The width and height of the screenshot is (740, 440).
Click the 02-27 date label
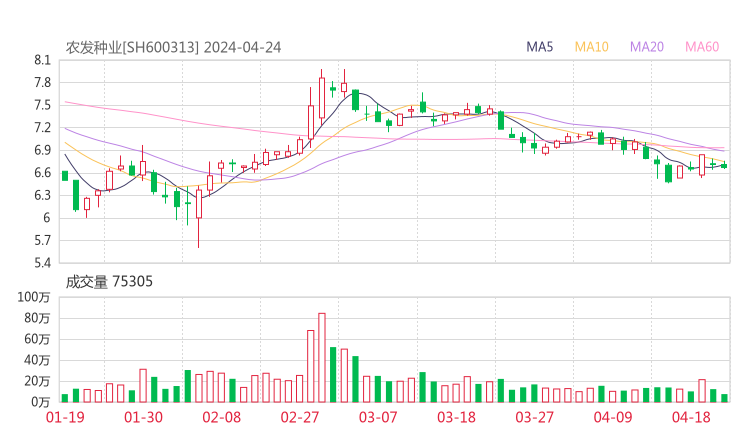tap(300, 417)
